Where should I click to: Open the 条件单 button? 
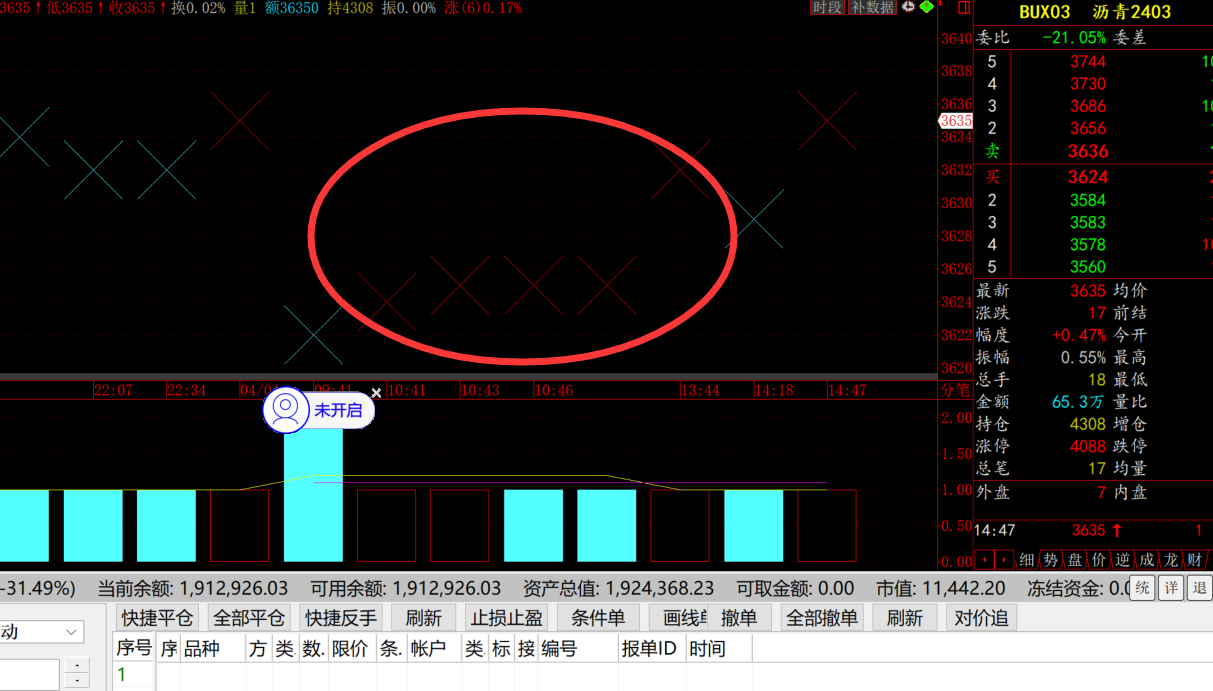598,618
